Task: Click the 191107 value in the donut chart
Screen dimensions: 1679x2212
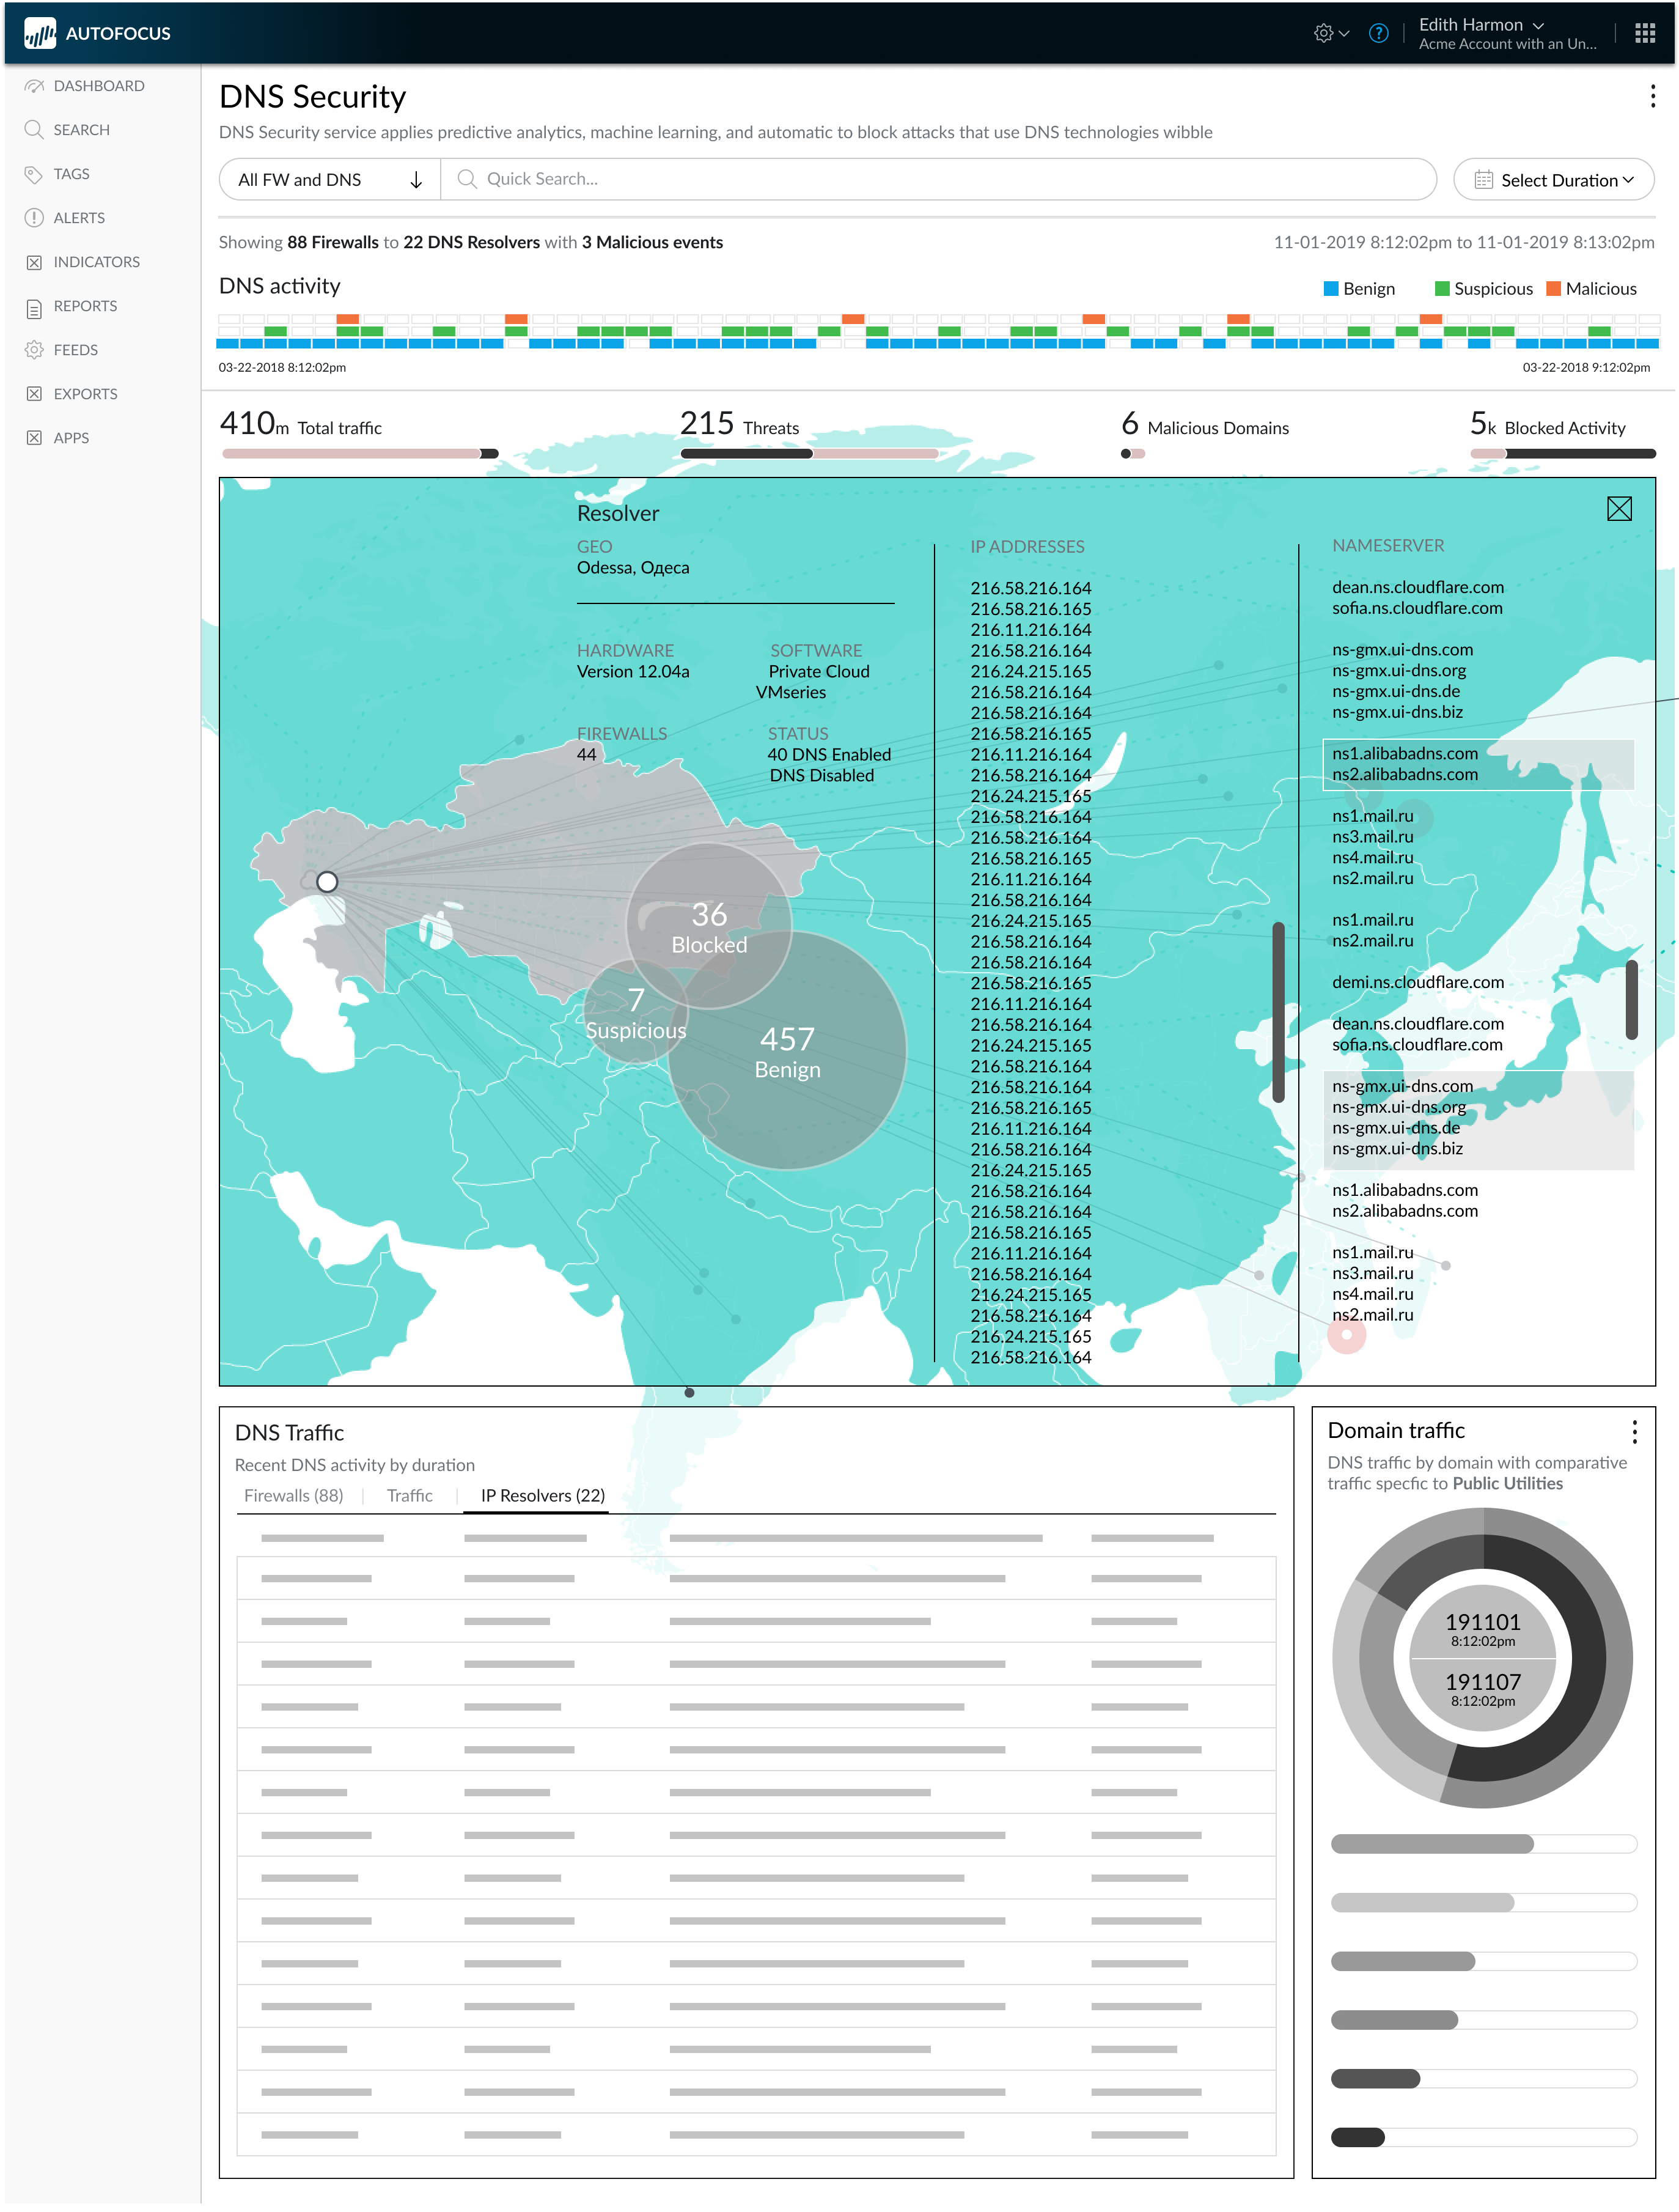Action: click(1482, 1682)
